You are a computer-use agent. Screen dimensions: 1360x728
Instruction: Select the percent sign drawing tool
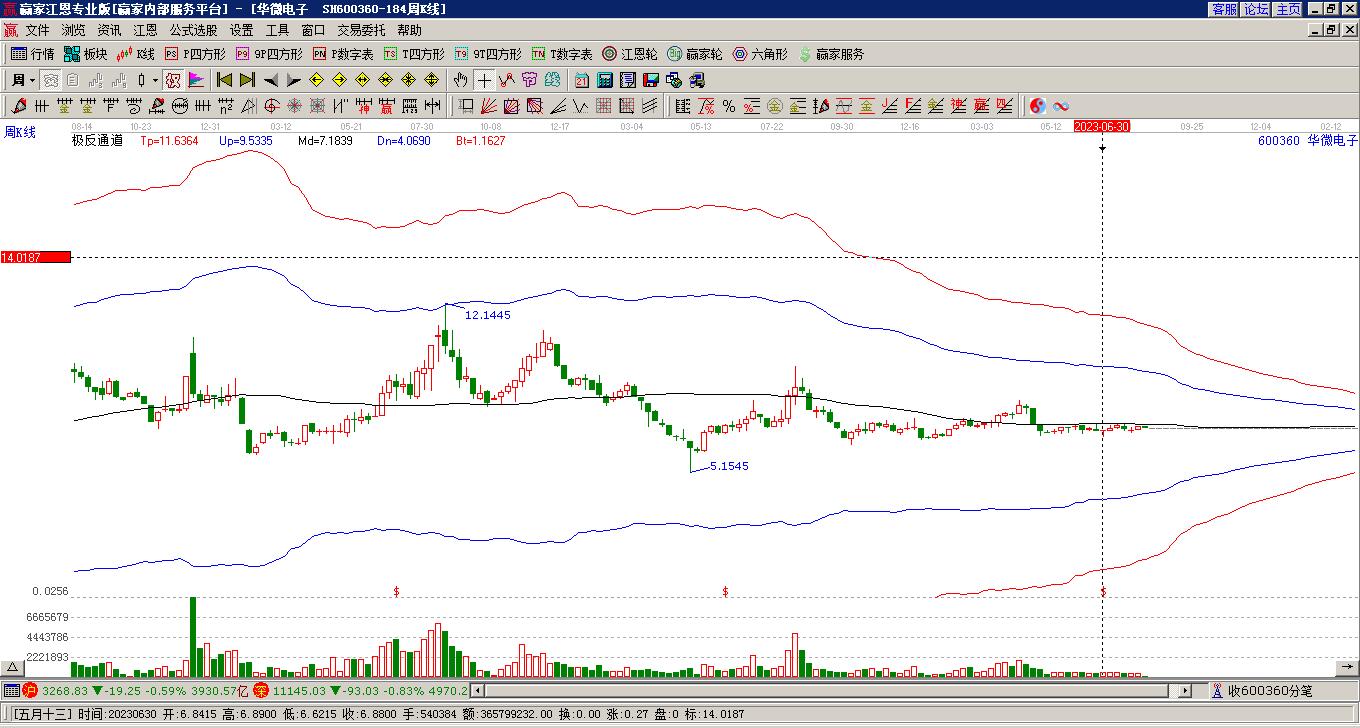point(729,106)
